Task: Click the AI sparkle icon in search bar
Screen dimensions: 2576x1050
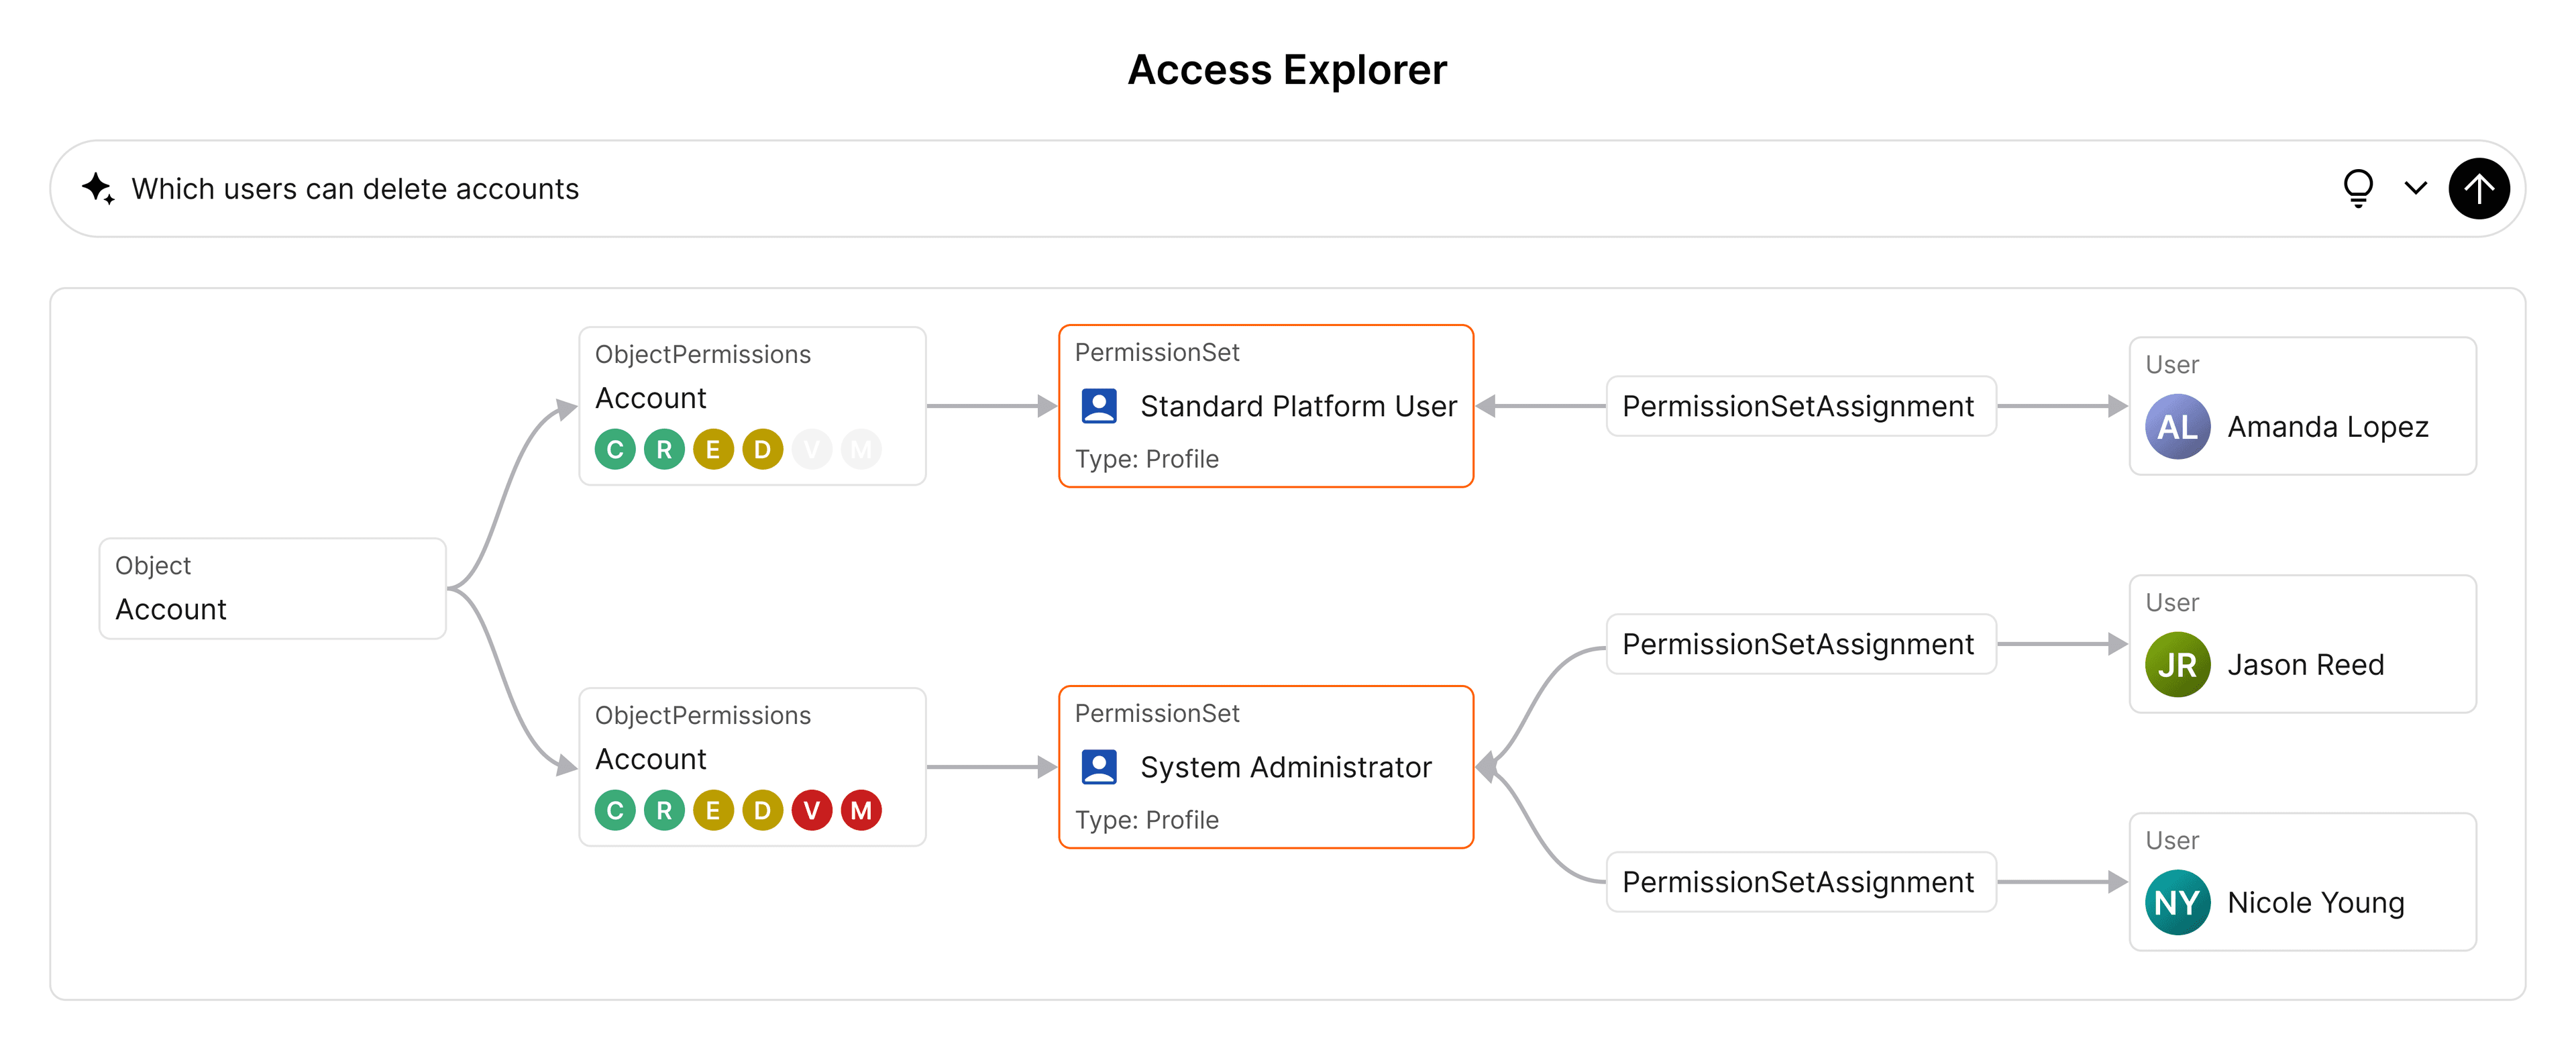Action: point(98,188)
